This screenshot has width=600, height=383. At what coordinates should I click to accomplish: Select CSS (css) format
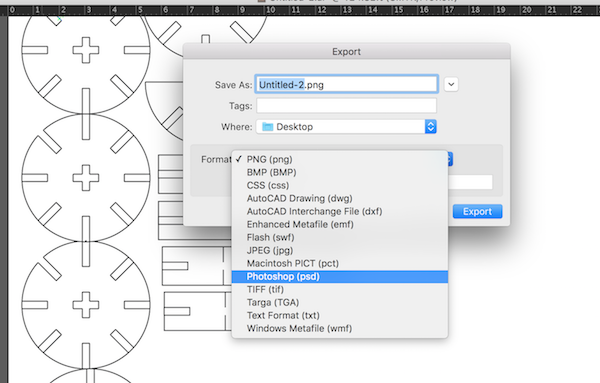coord(340,185)
